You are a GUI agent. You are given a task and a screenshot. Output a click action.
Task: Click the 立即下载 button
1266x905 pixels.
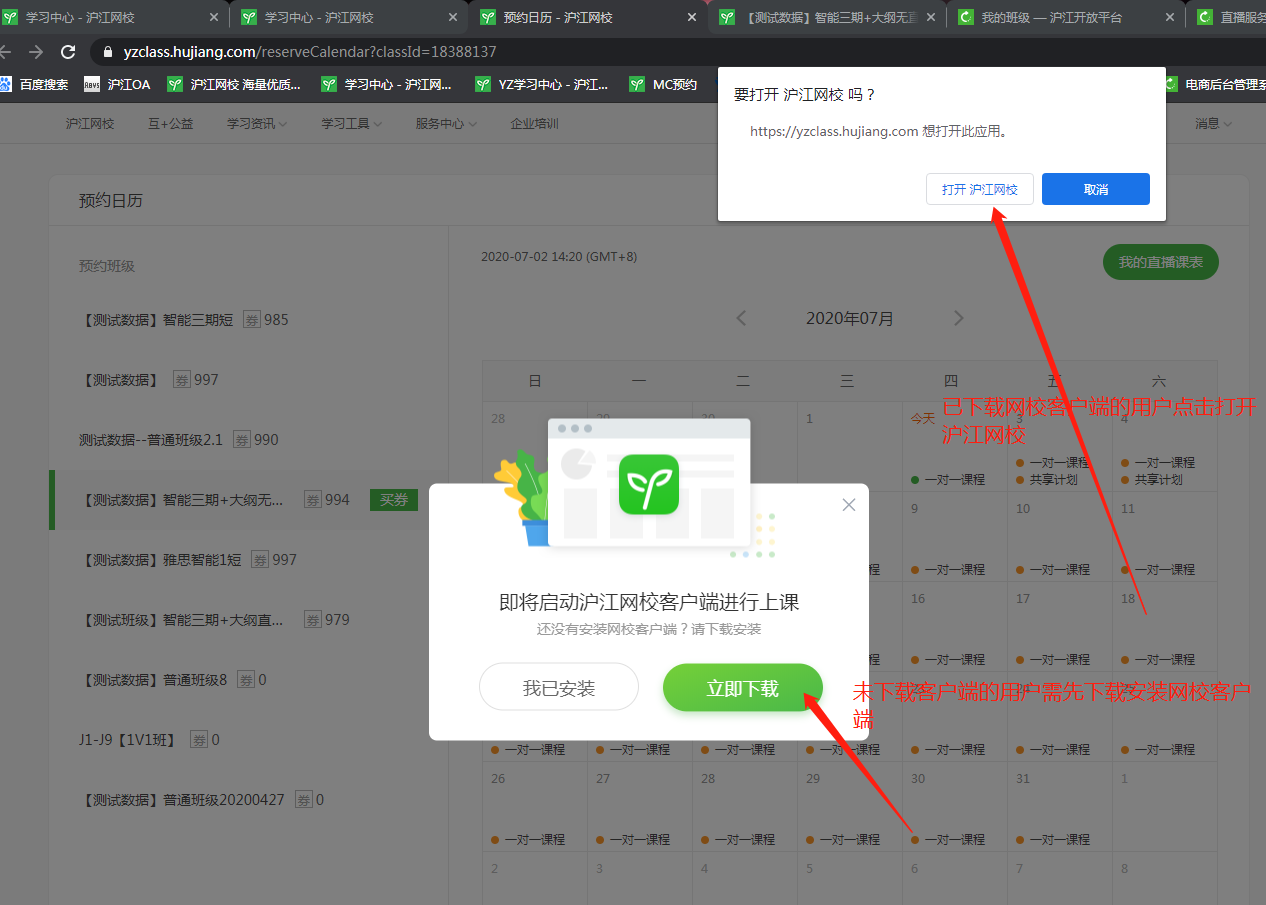tap(742, 688)
